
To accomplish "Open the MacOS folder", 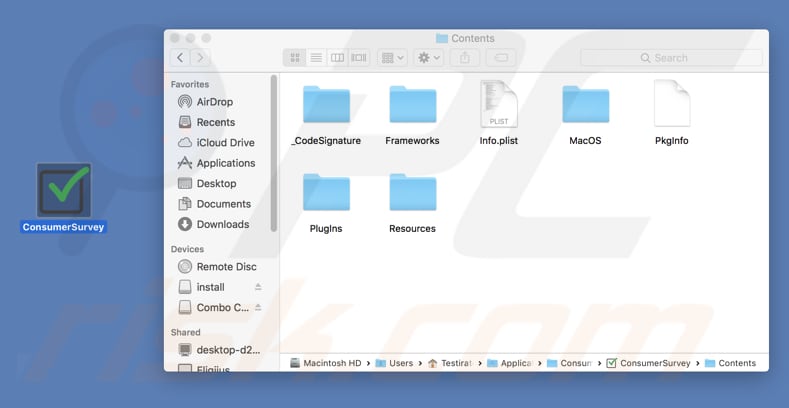I will coord(585,106).
